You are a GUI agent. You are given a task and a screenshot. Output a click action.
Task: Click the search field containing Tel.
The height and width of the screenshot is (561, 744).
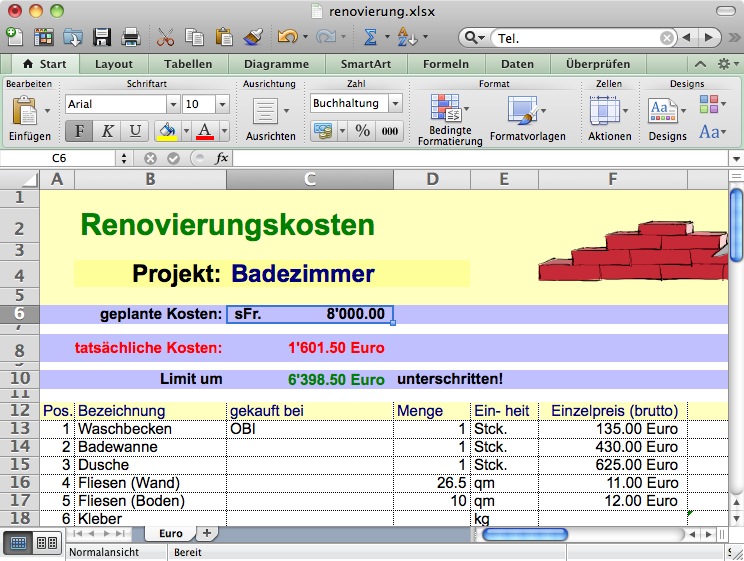pyautogui.click(x=586, y=38)
